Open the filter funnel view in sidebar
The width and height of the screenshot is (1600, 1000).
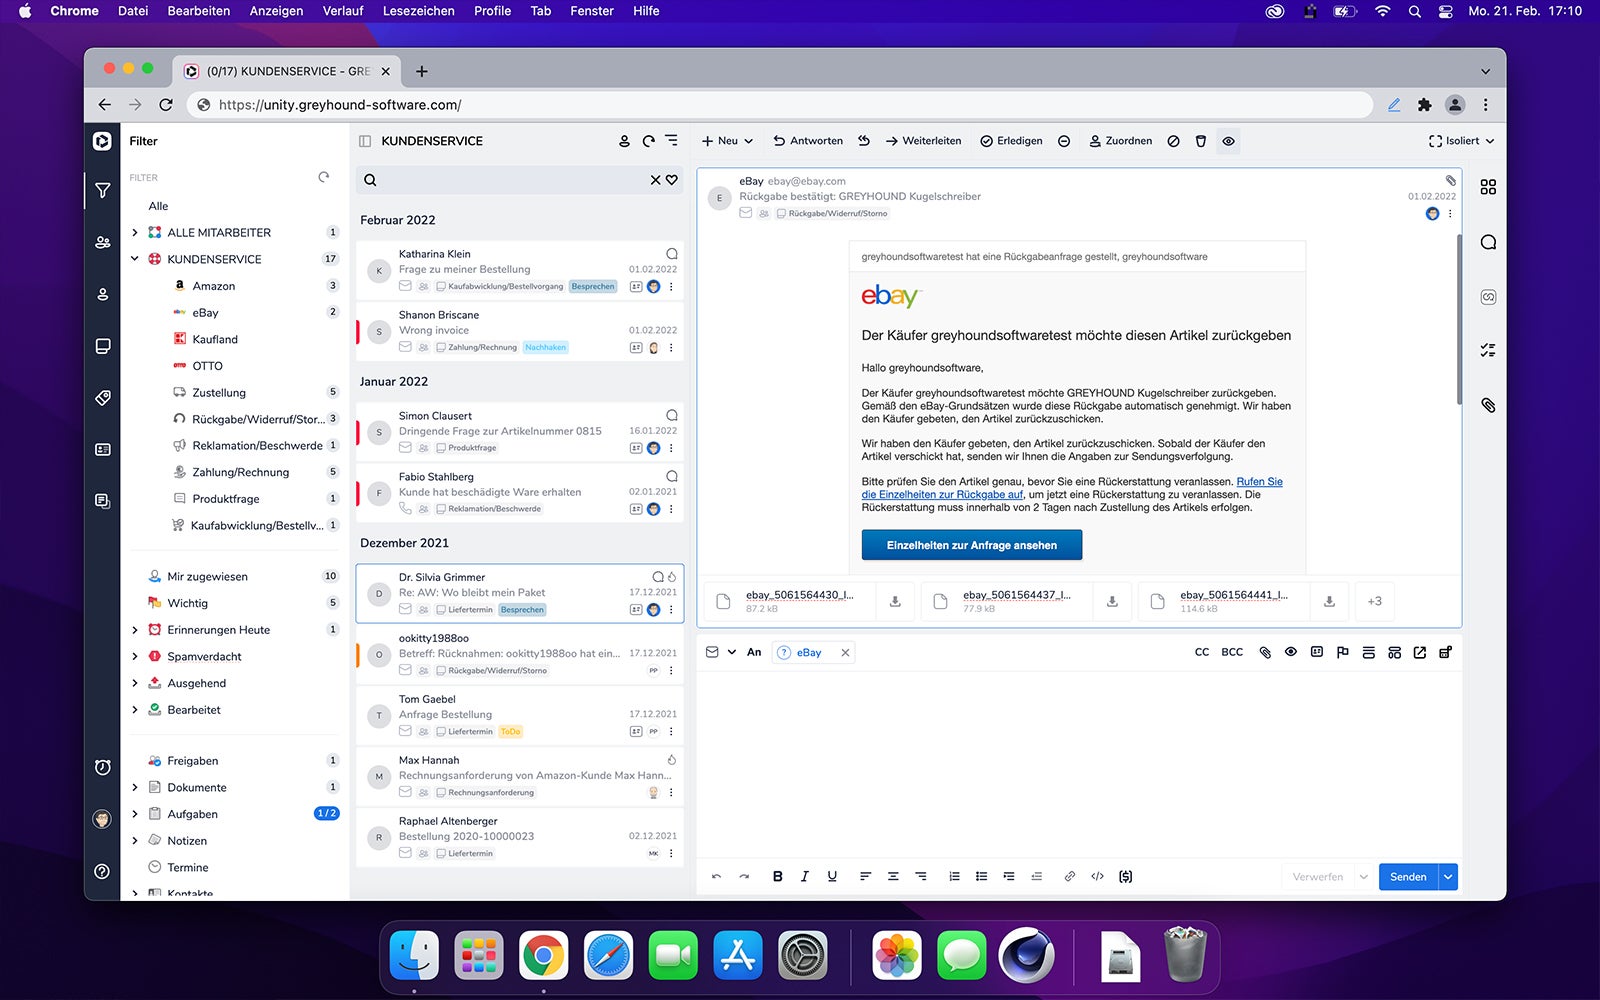point(102,190)
